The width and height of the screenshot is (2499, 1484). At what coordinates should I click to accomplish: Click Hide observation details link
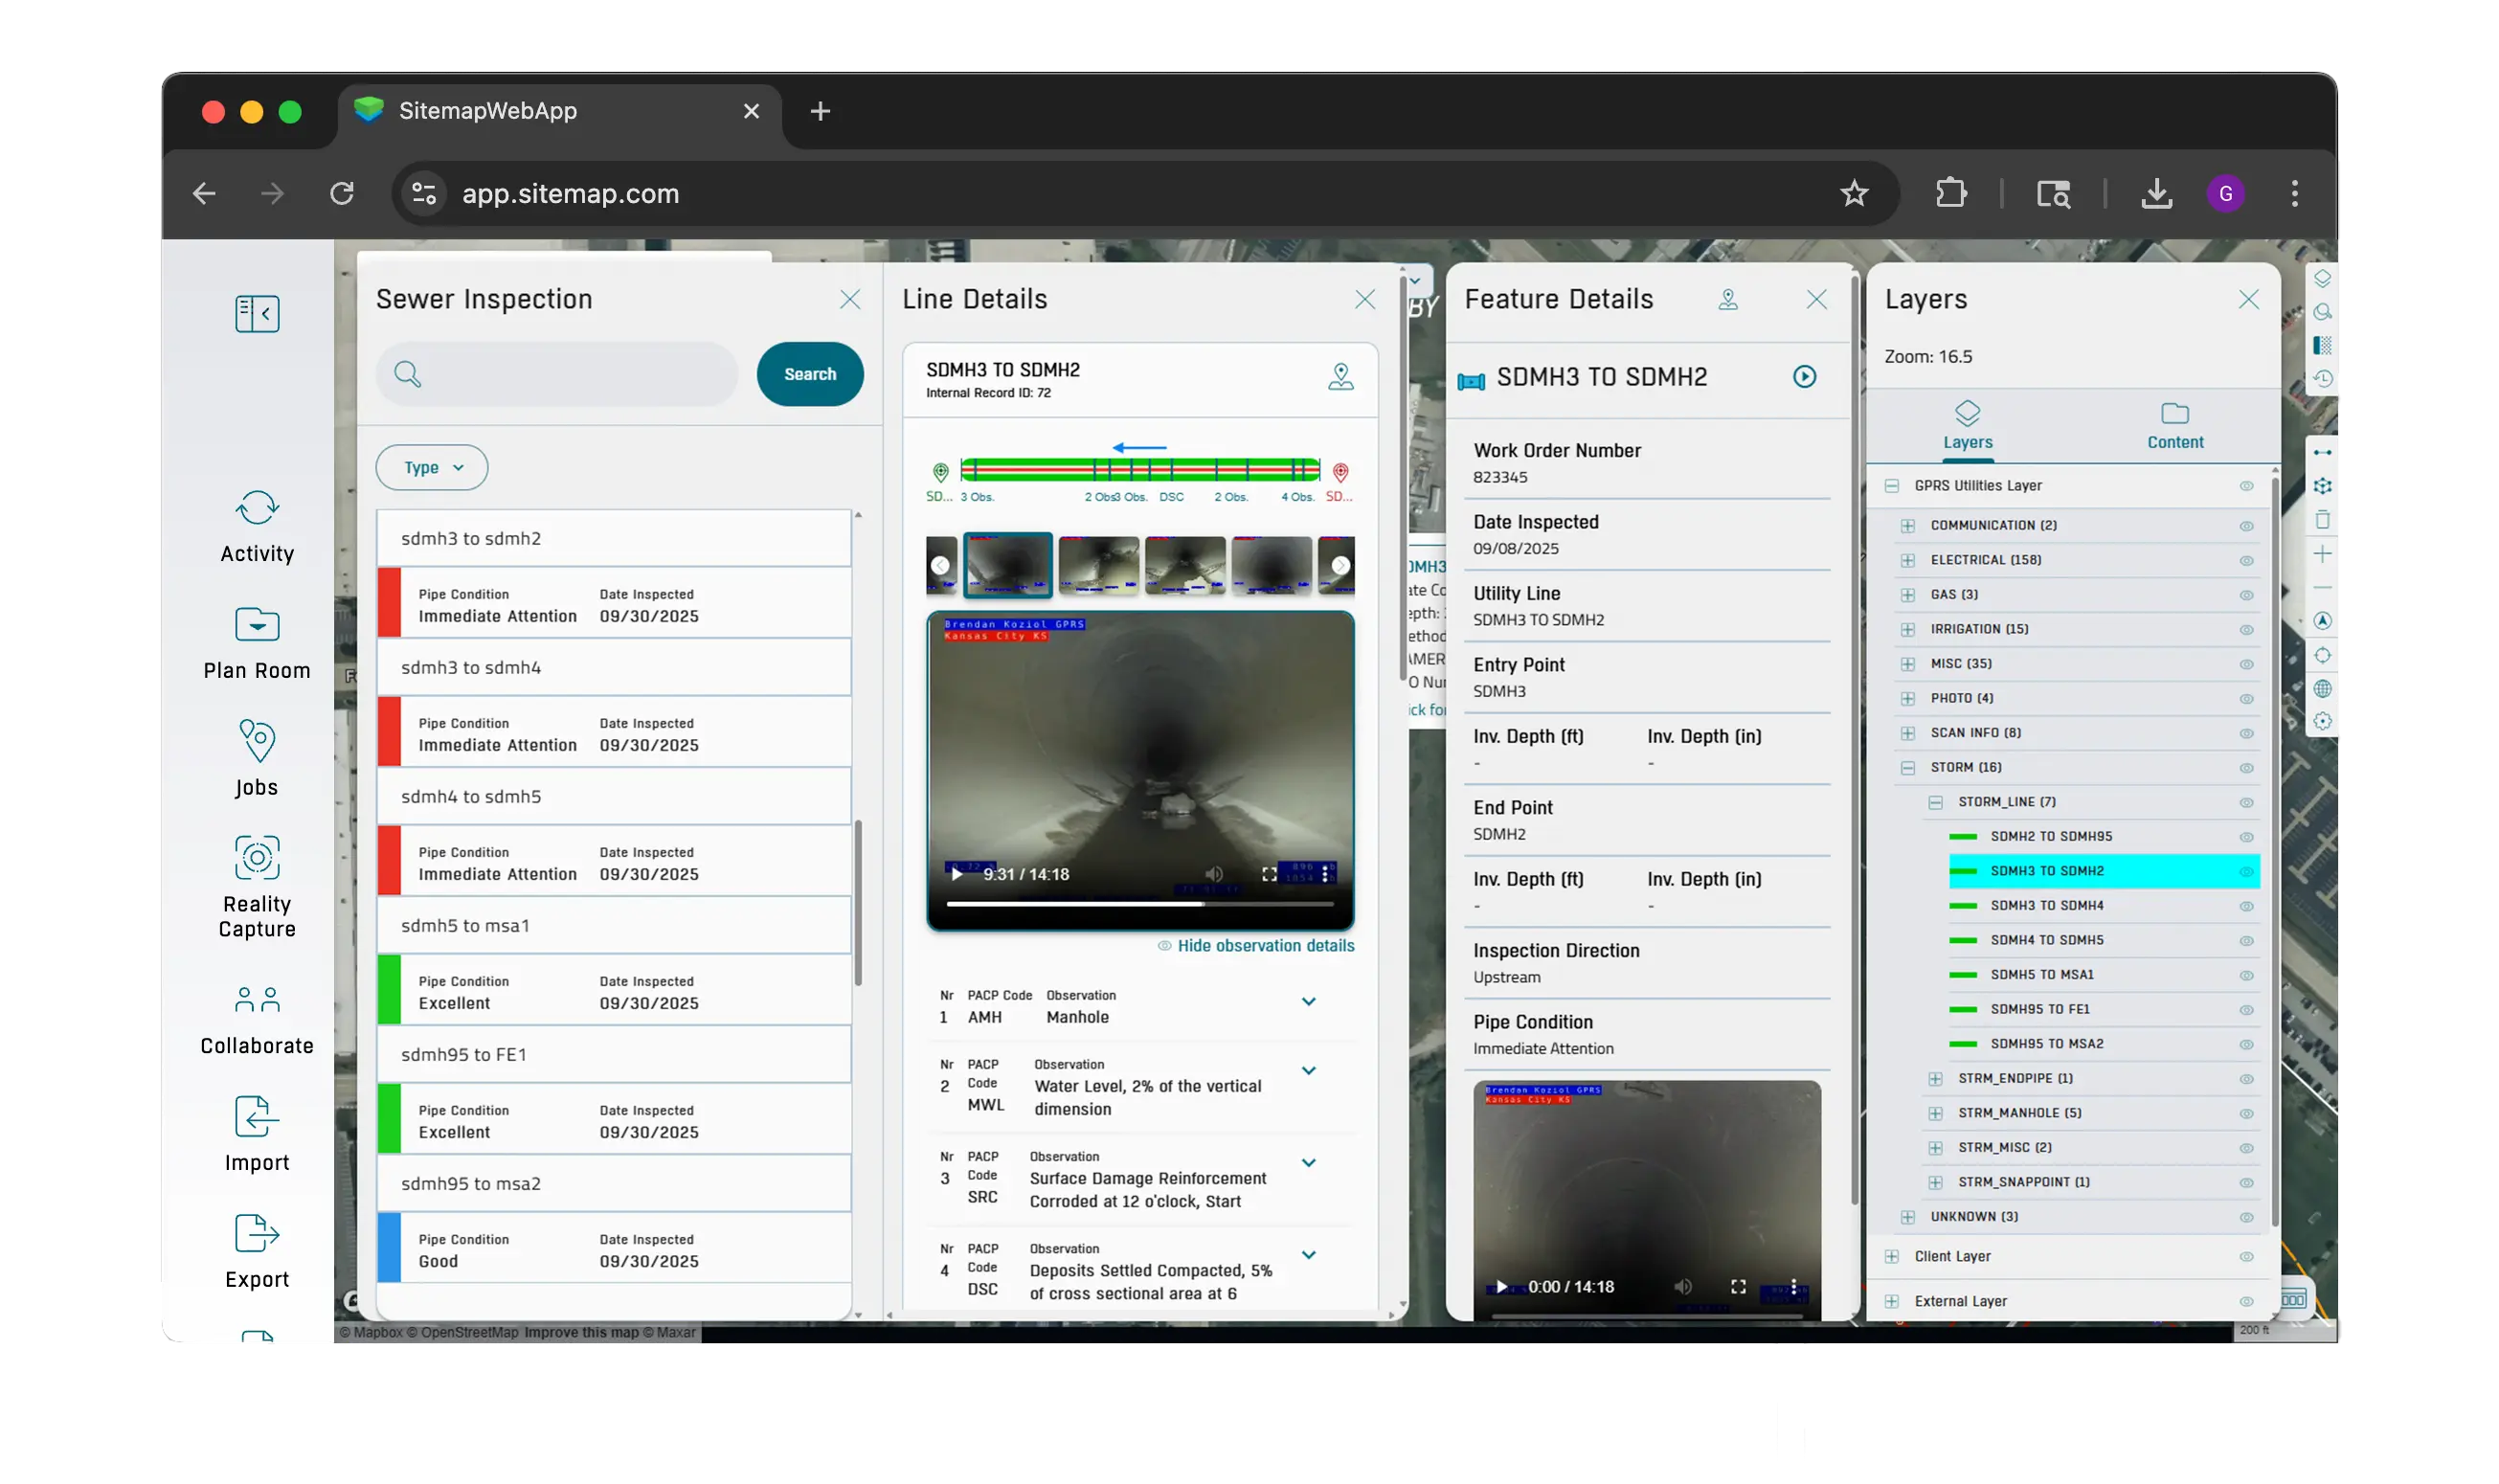(1265, 946)
